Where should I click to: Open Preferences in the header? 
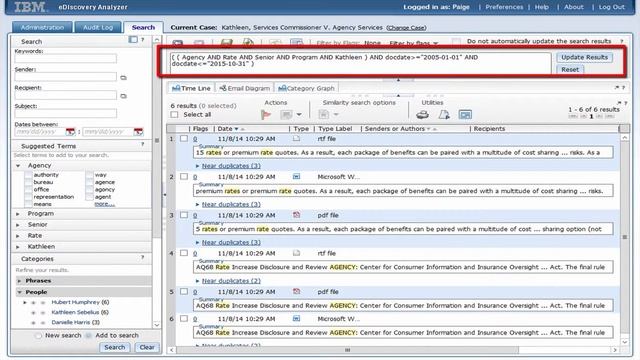(504, 7)
